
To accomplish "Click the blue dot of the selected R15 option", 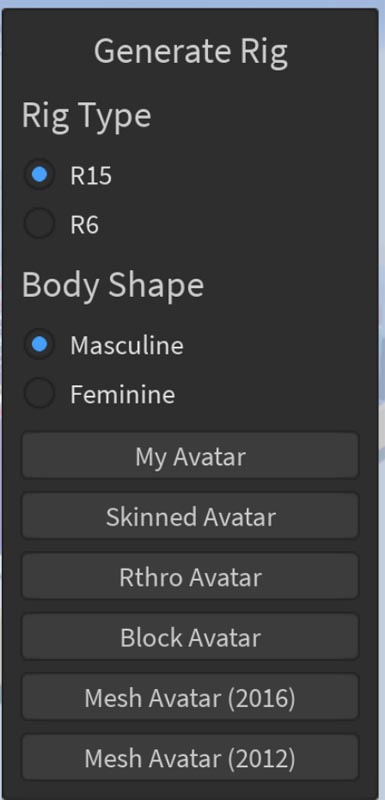I will pyautogui.click(x=39, y=175).
